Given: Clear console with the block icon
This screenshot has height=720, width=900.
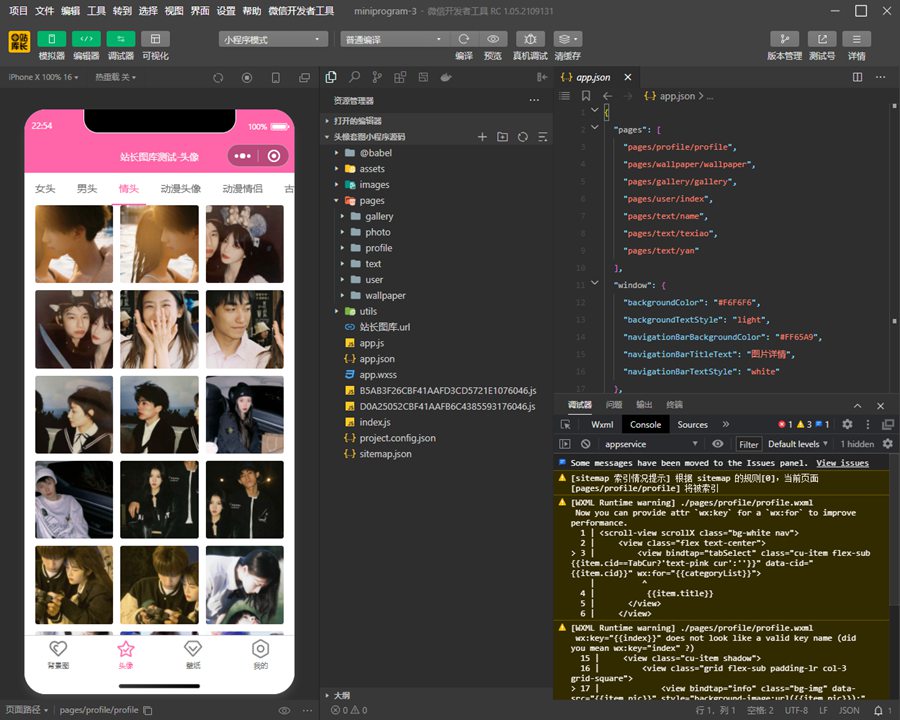Looking at the screenshot, I should pyautogui.click(x=585, y=444).
